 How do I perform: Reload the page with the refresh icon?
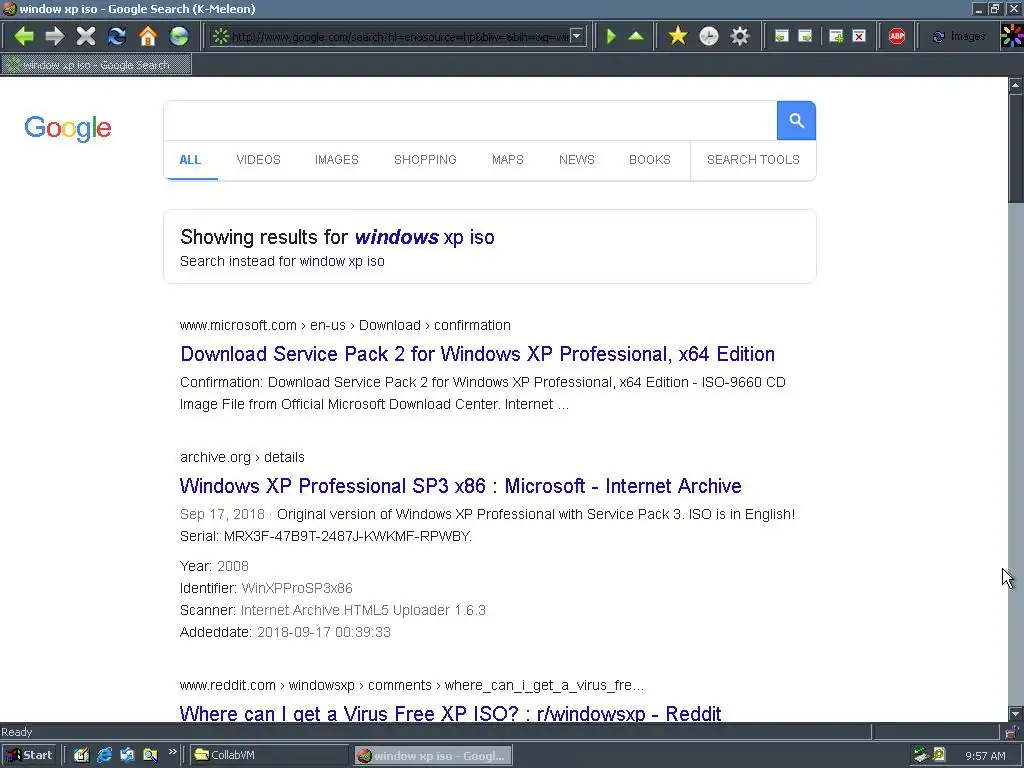(117, 36)
